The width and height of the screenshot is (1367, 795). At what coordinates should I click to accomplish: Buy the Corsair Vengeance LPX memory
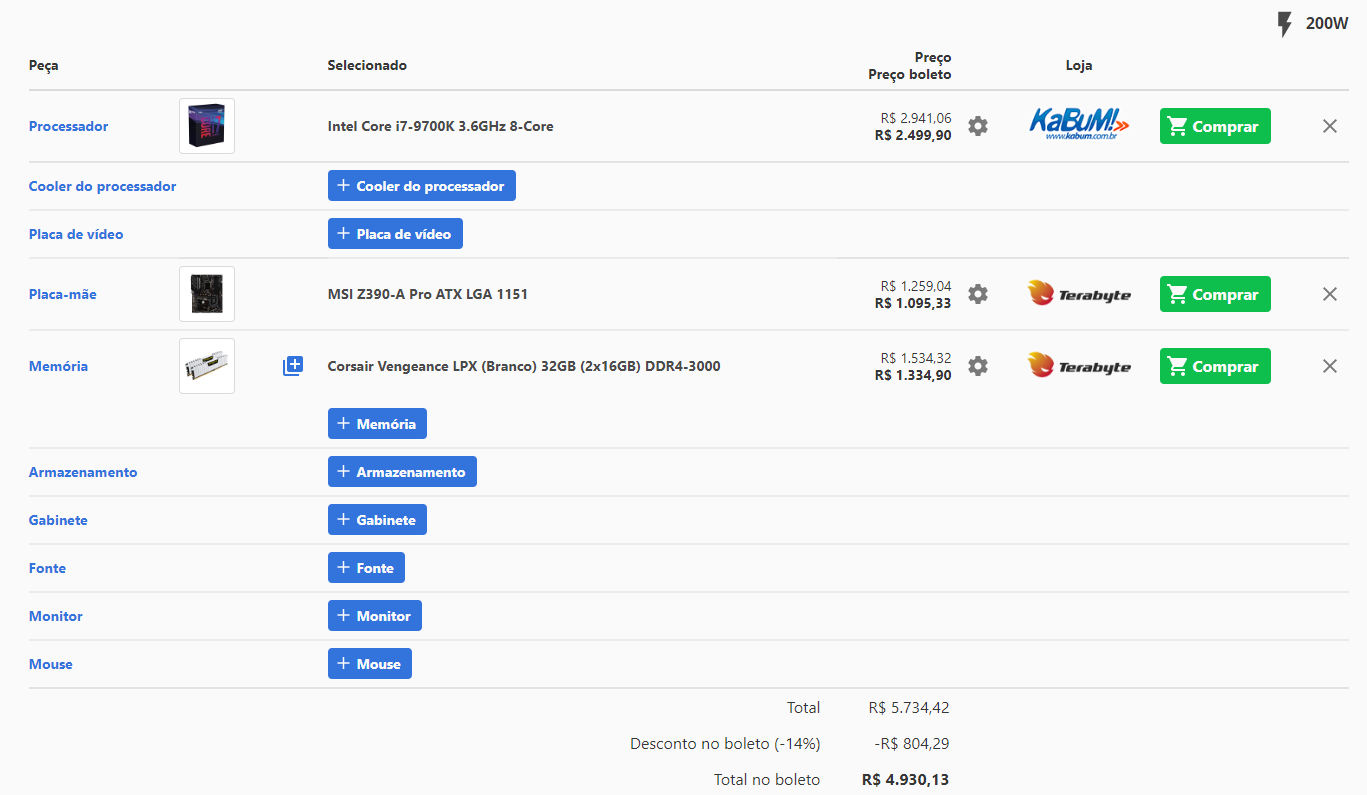click(1215, 366)
